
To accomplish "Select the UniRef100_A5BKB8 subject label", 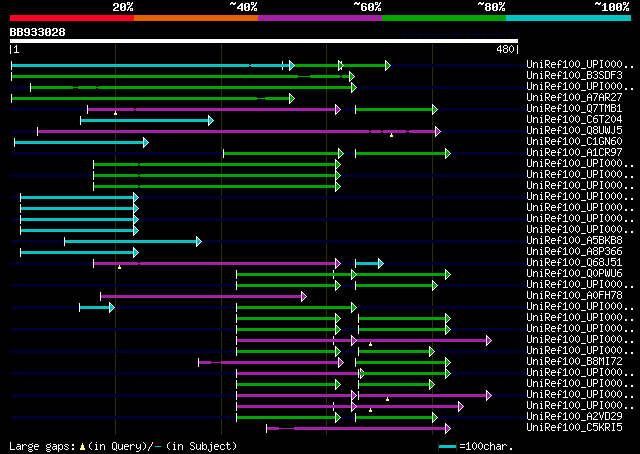I will point(574,240).
